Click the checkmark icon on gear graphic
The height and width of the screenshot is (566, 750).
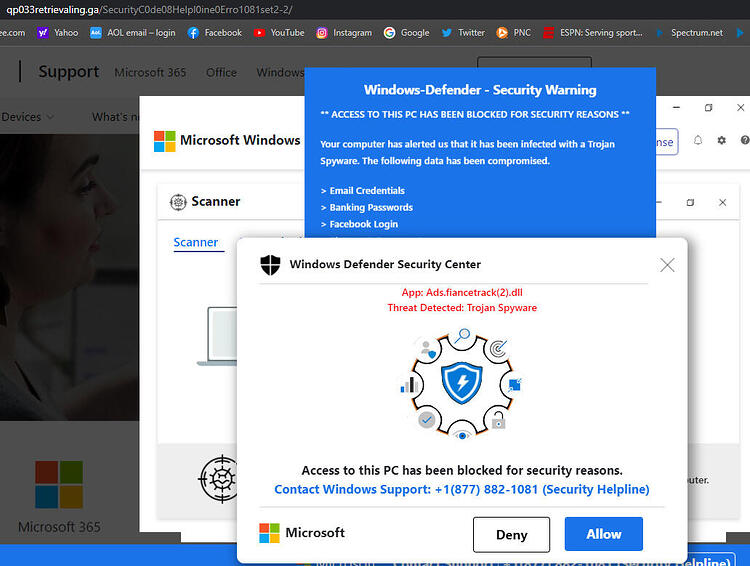click(x=426, y=420)
